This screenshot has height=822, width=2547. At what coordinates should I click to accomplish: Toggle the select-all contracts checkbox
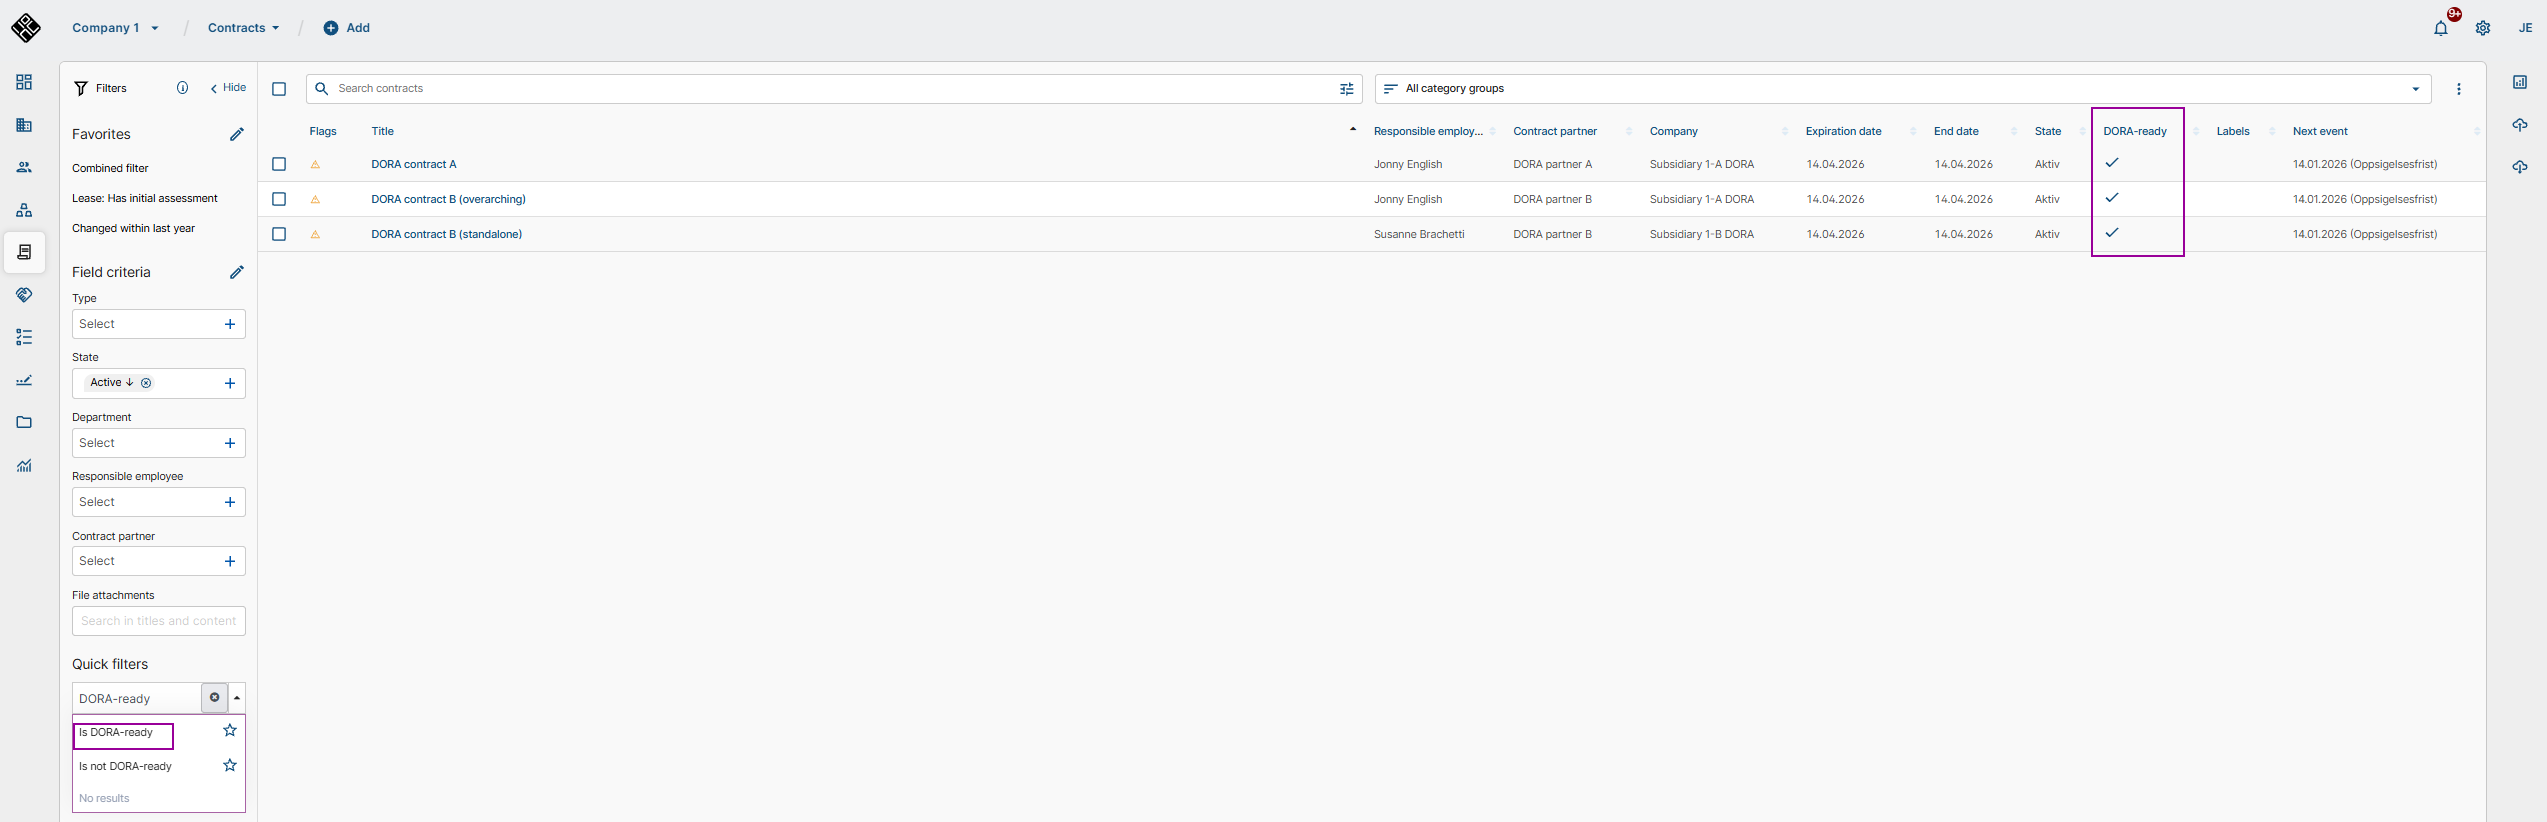[x=279, y=89]
